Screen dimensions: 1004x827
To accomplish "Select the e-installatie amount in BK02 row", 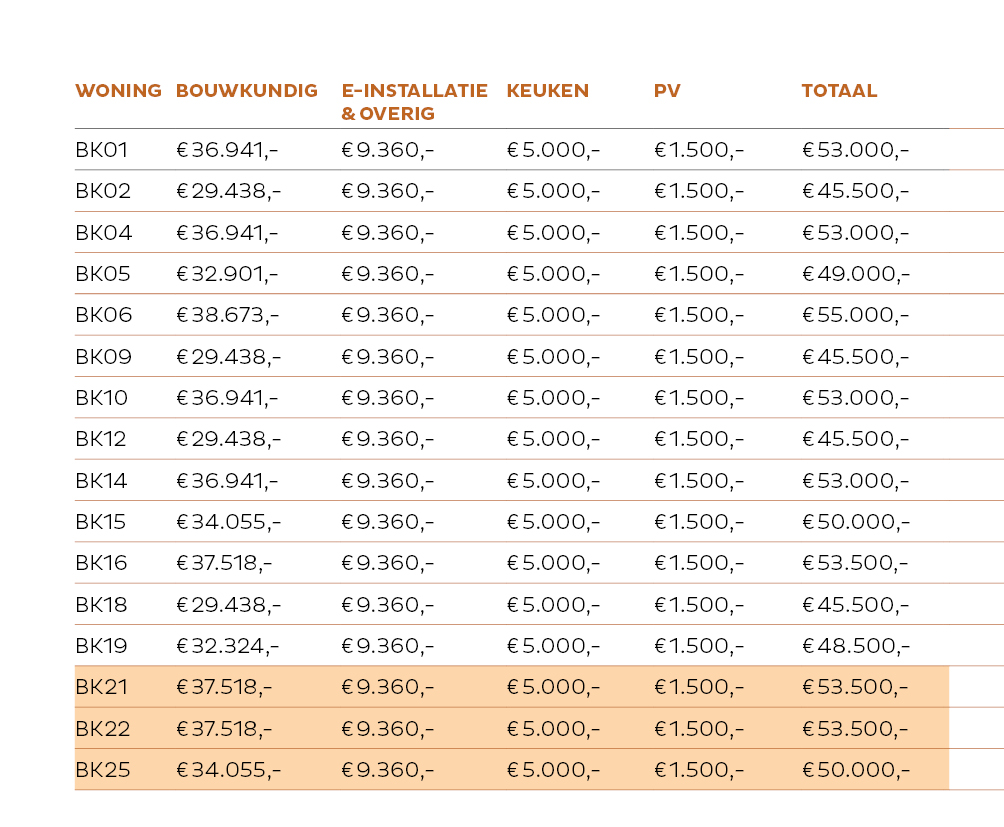I will [387, 192].
